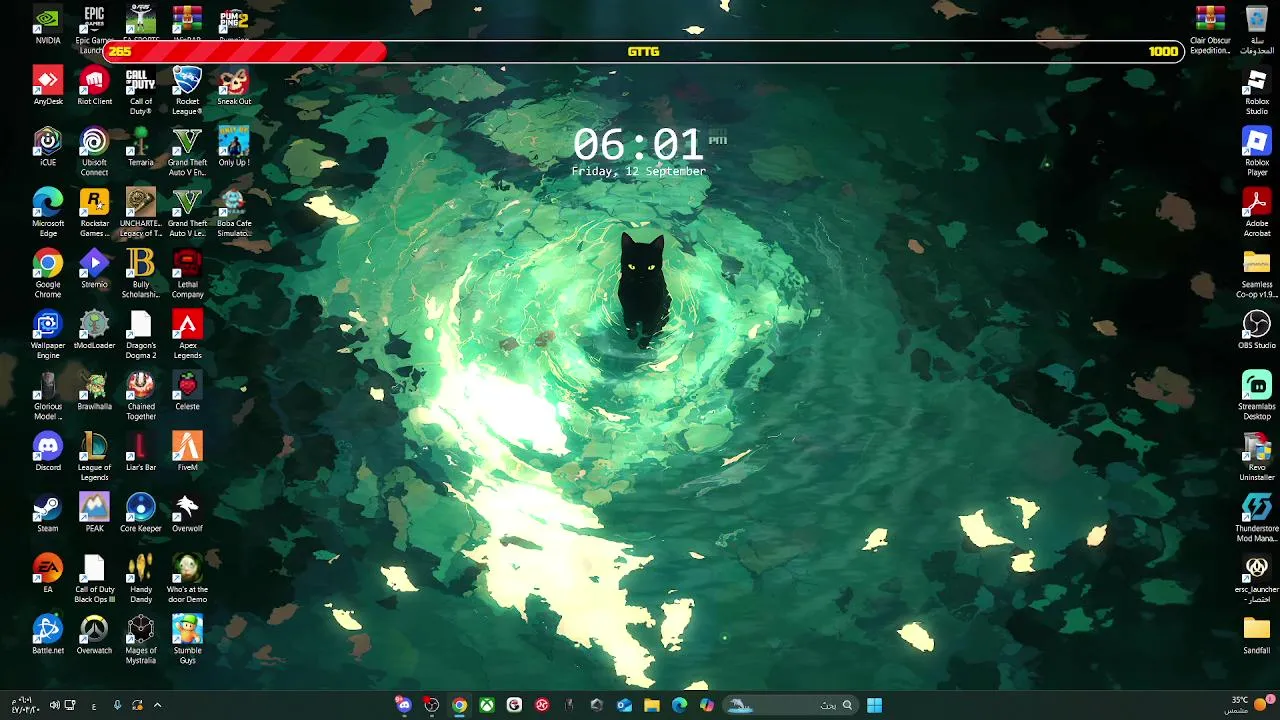Select the UNCHARTED Legacy of Thieves icon
Image resolution: width=1280 pixels, height=720 pixels.
(x=141, y=213)
